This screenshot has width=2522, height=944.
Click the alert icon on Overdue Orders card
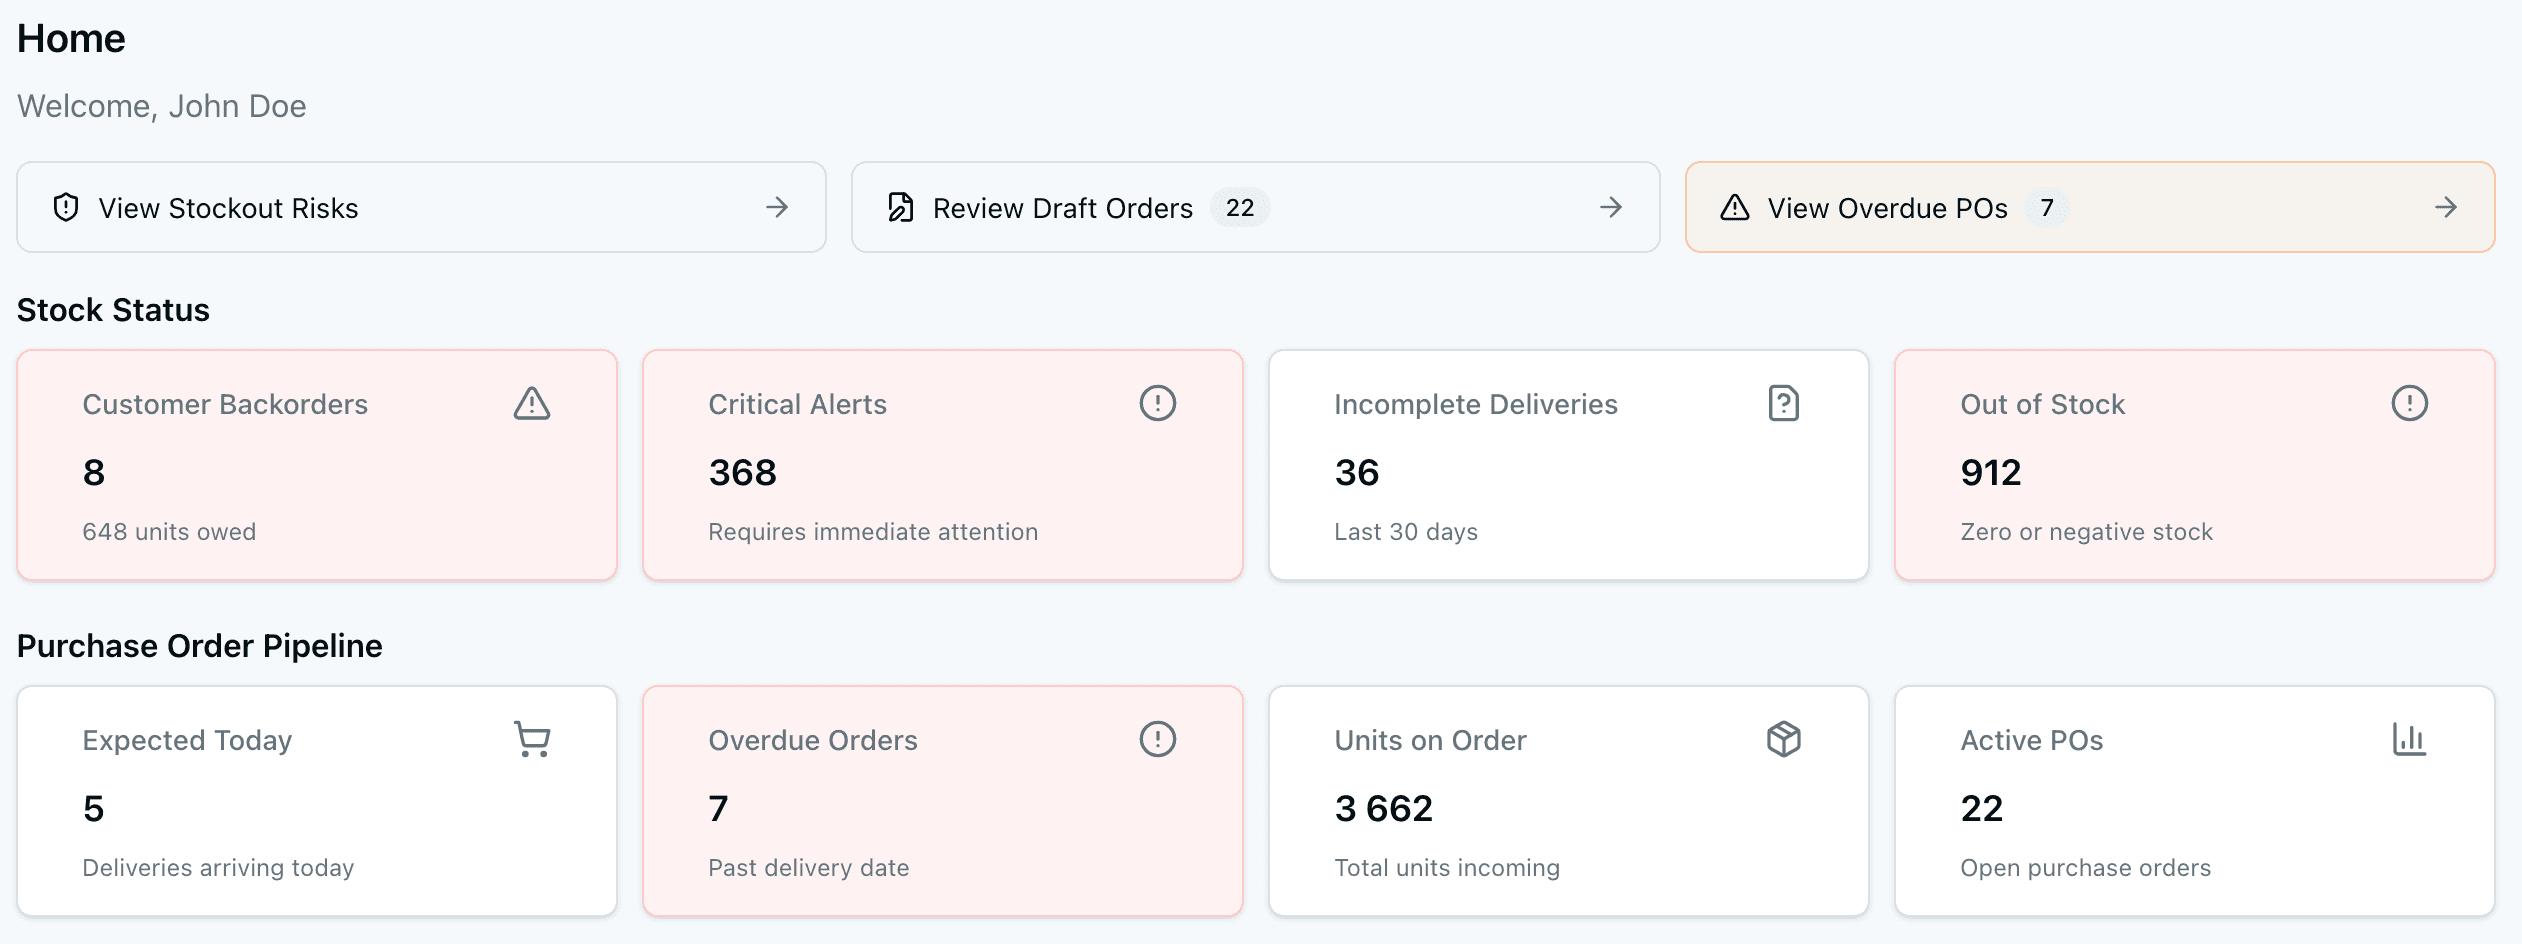pyautogui.click(x=1157, y=739)
